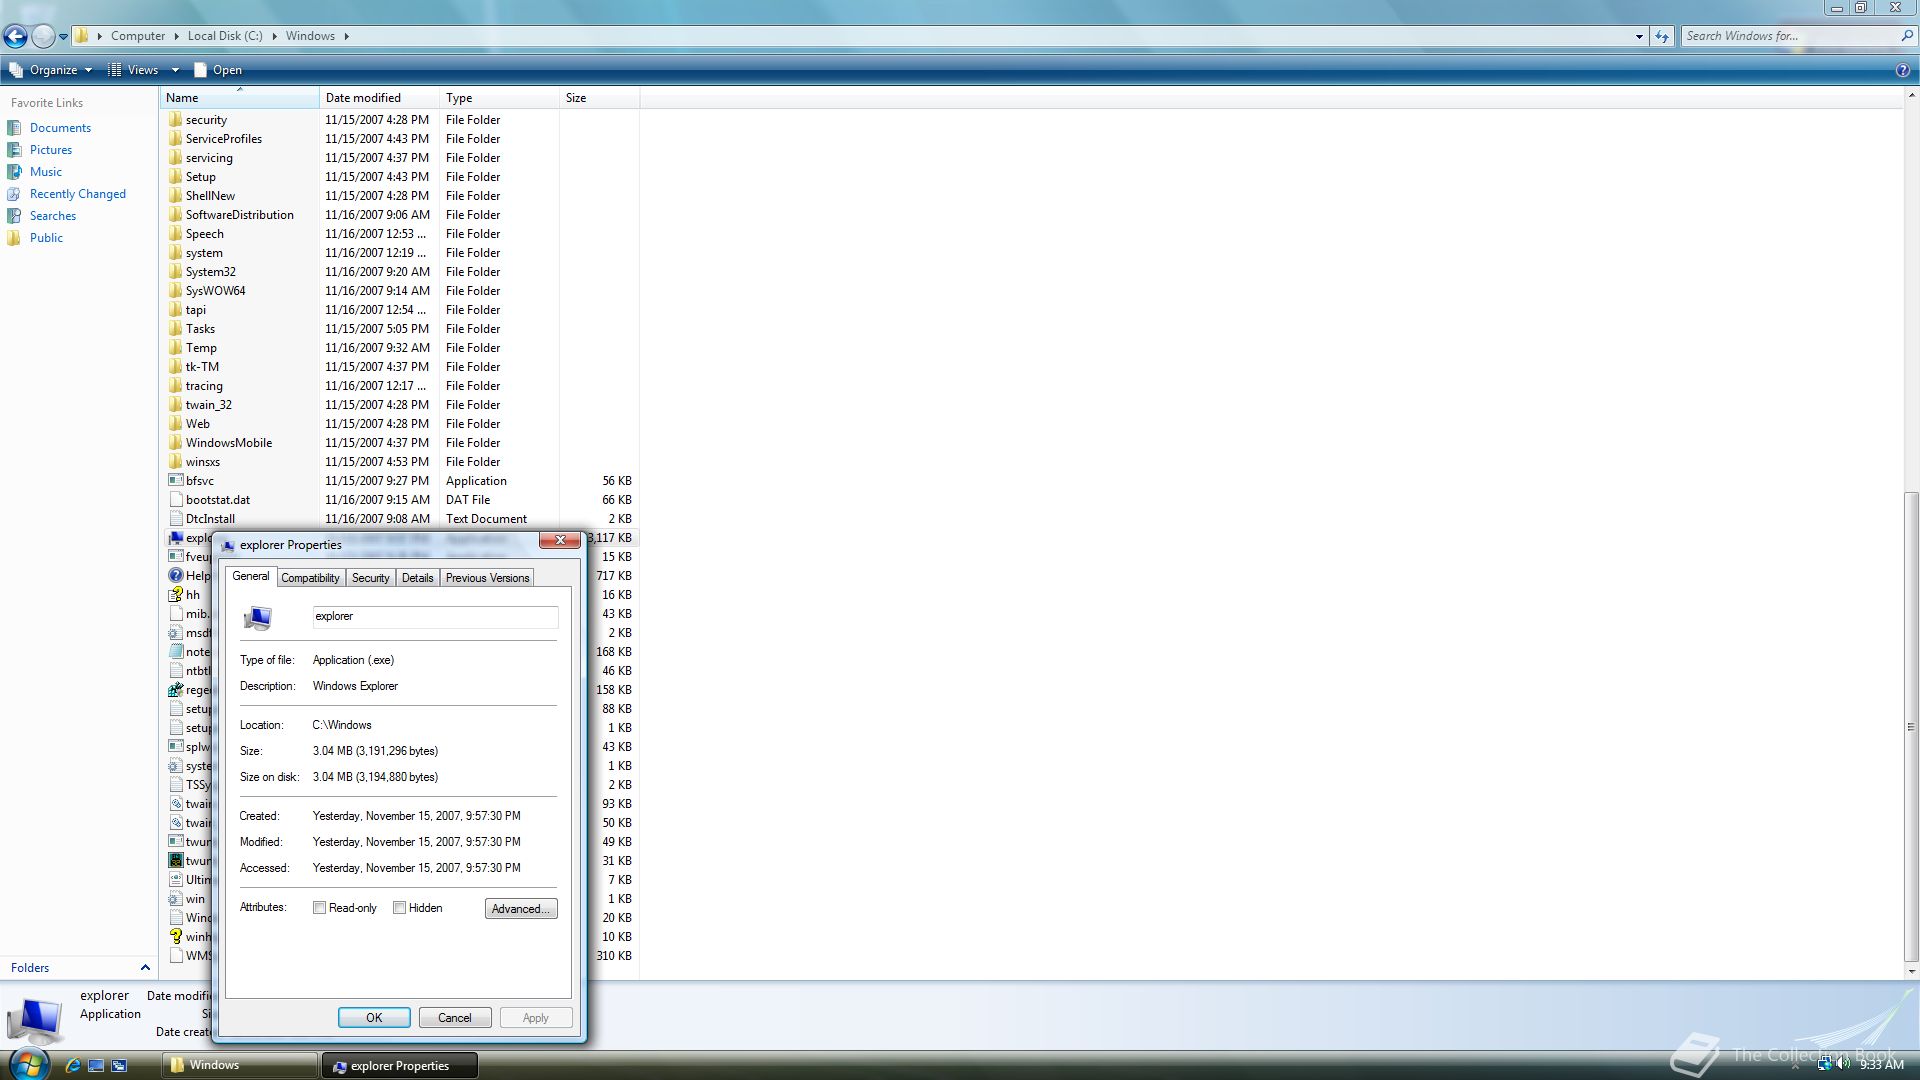1920x1080 pixels.
Task: Click Computer in the breadcrumb path
Action: coord(138,36)
